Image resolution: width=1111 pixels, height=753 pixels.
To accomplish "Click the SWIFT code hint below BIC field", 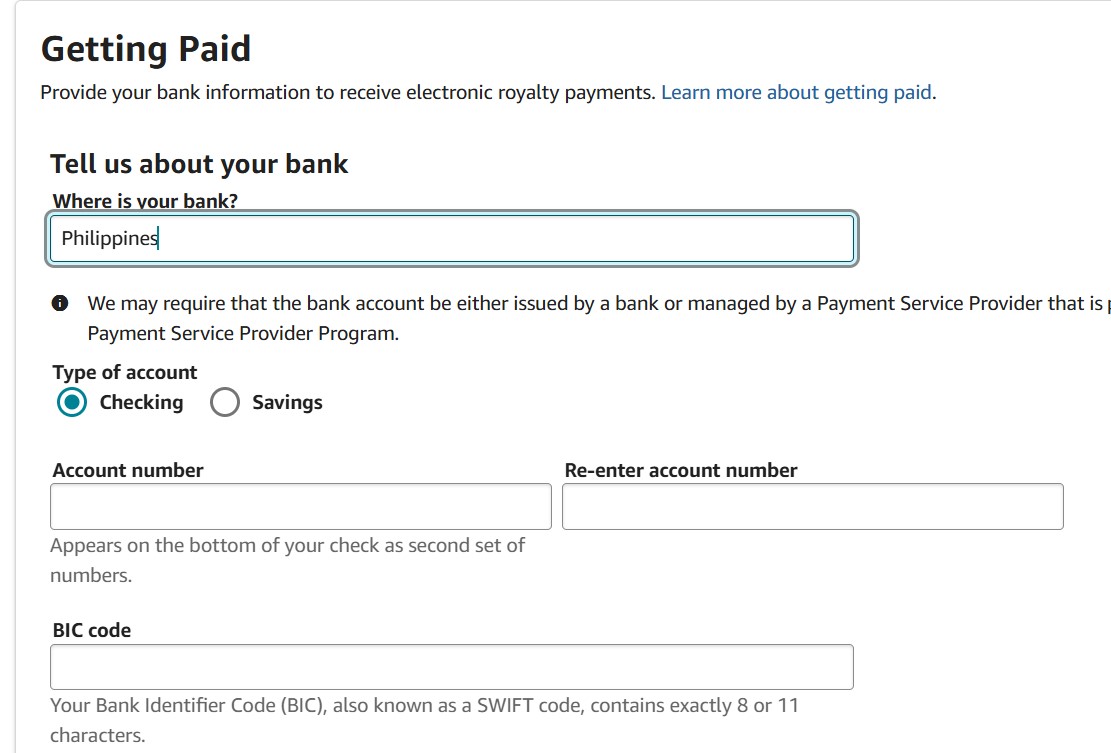I will click(x=424, y=719).
